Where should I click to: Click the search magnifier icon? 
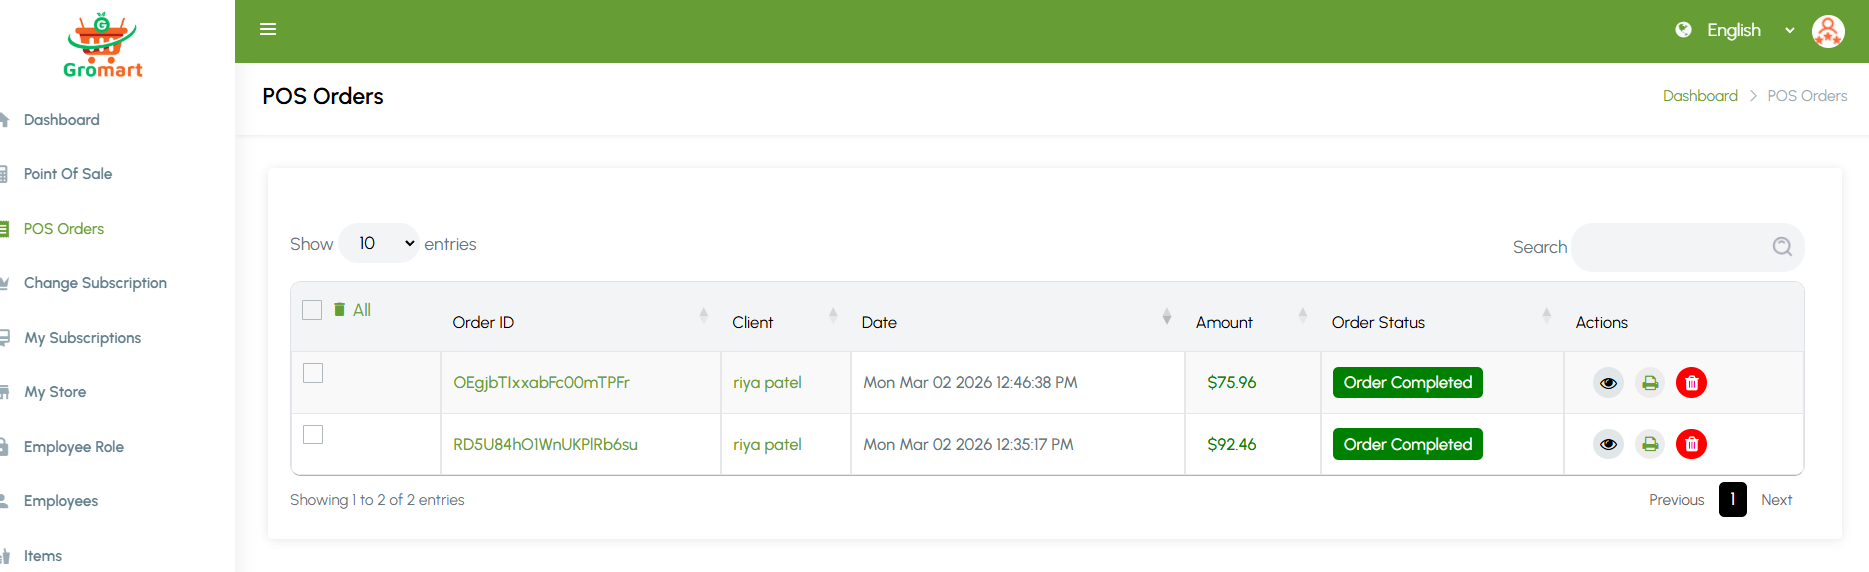(x=1782, y=247)
